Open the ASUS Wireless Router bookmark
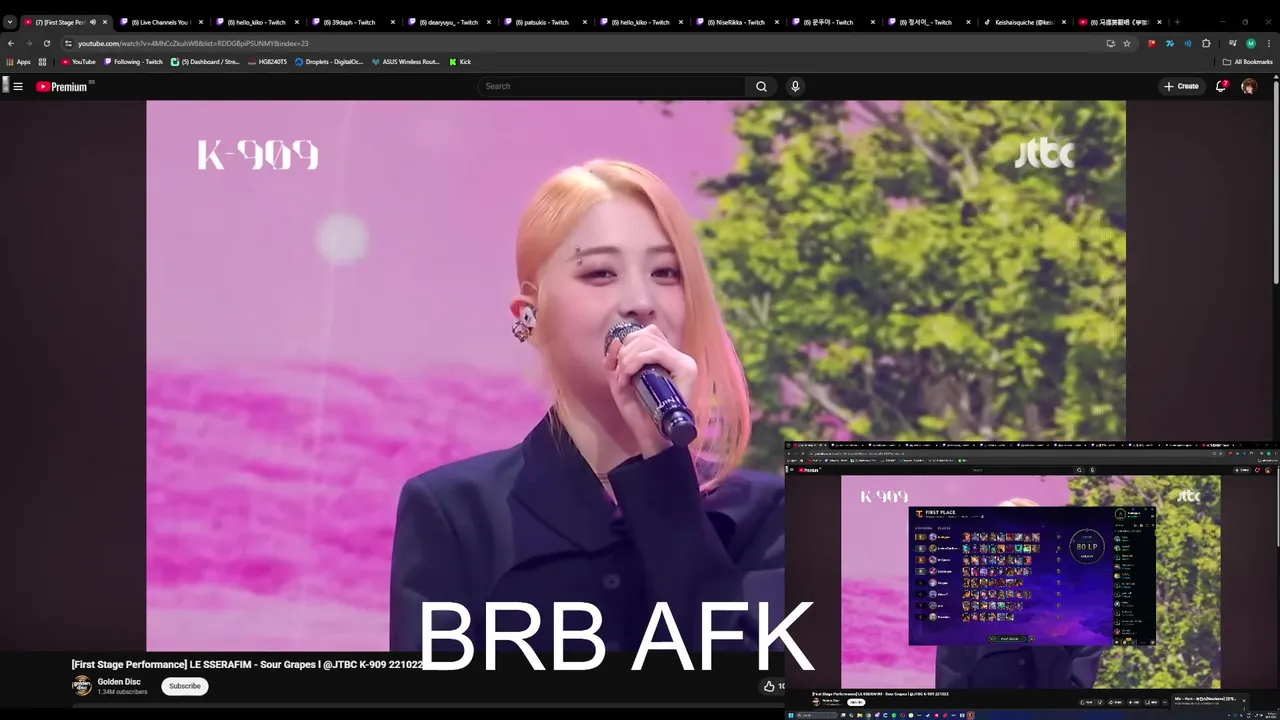The image size is (1280, 720). (405, 62)
